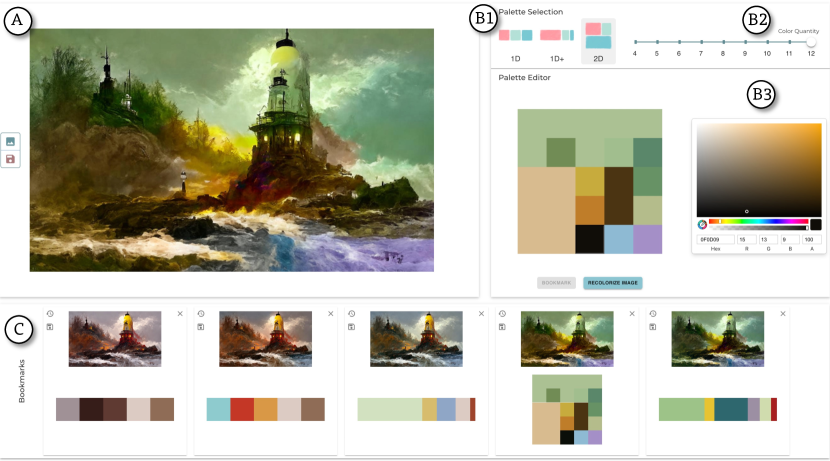This screenshot has width=830, height=461.
Task: Select the mustard yellow swatch in palette editor
Action: tap(590, 182)
